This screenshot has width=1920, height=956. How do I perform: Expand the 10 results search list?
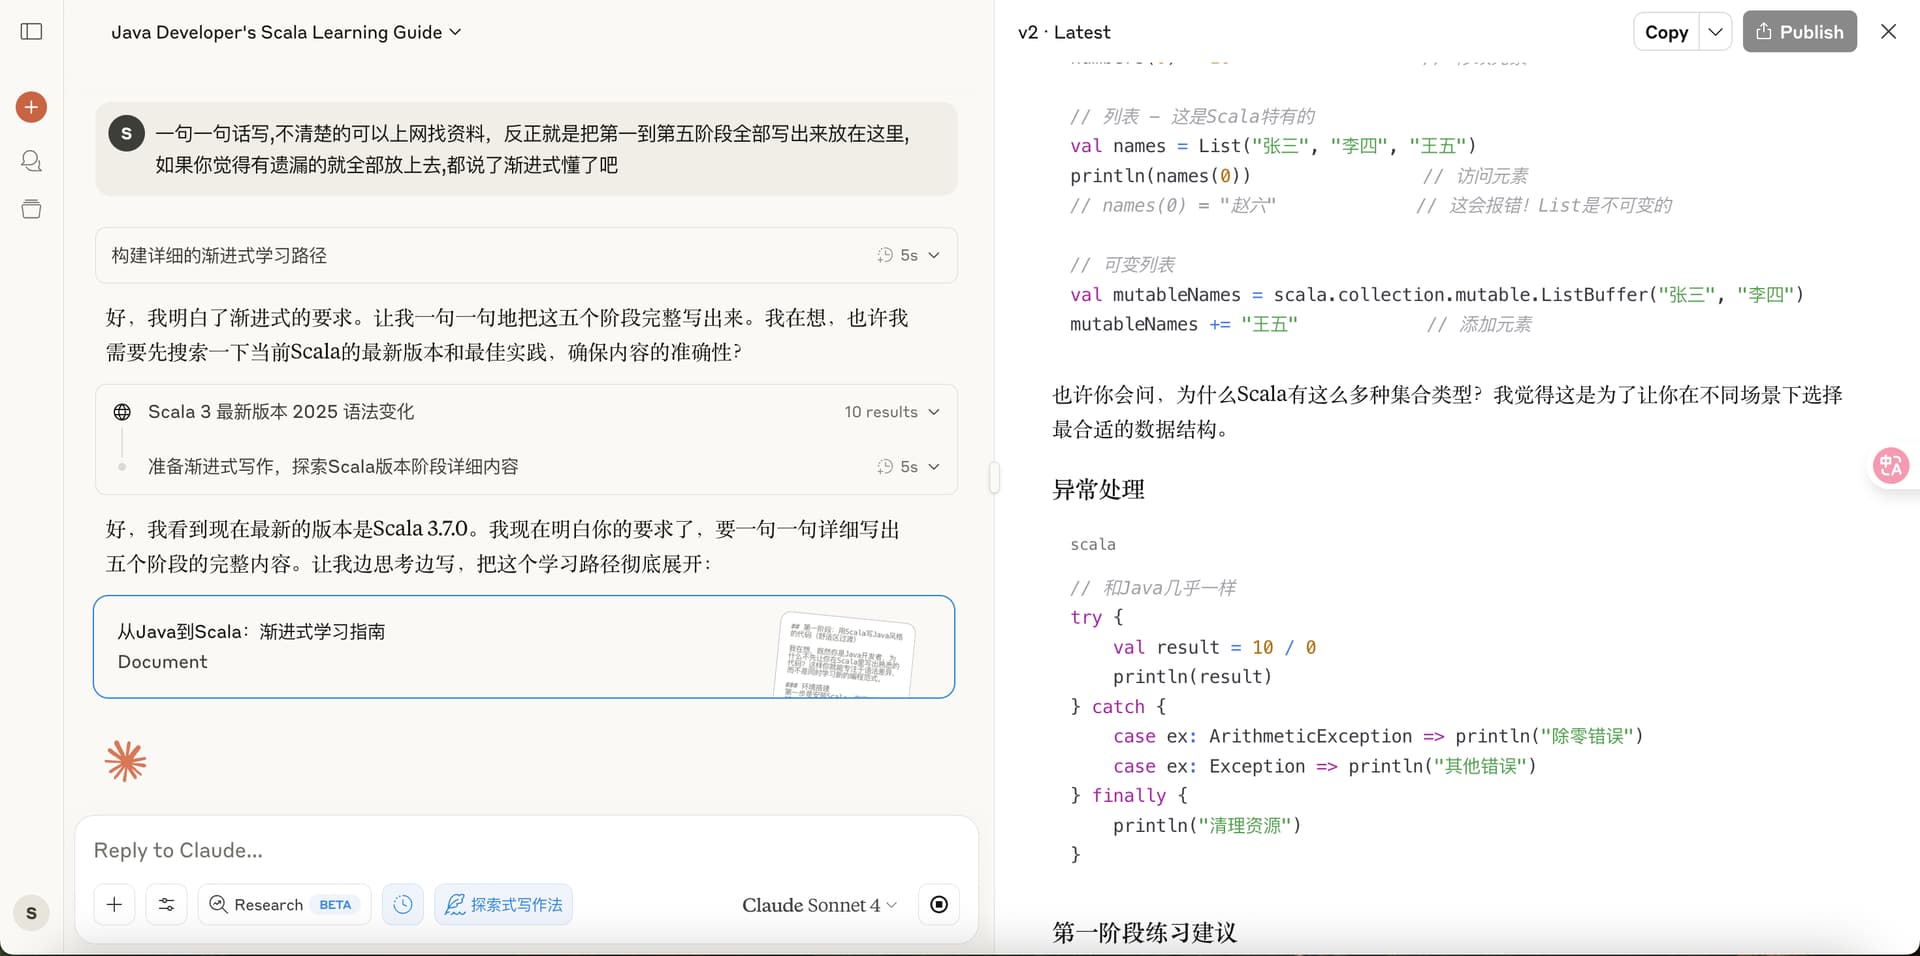pos(892,412)
